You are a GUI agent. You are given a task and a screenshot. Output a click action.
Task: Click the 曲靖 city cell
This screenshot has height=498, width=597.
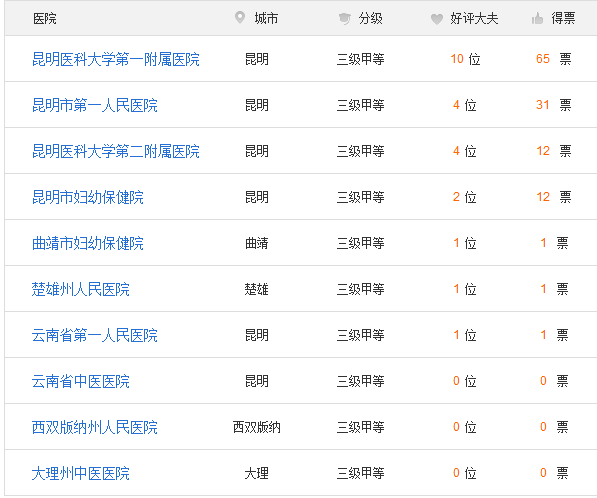point(257,243)
